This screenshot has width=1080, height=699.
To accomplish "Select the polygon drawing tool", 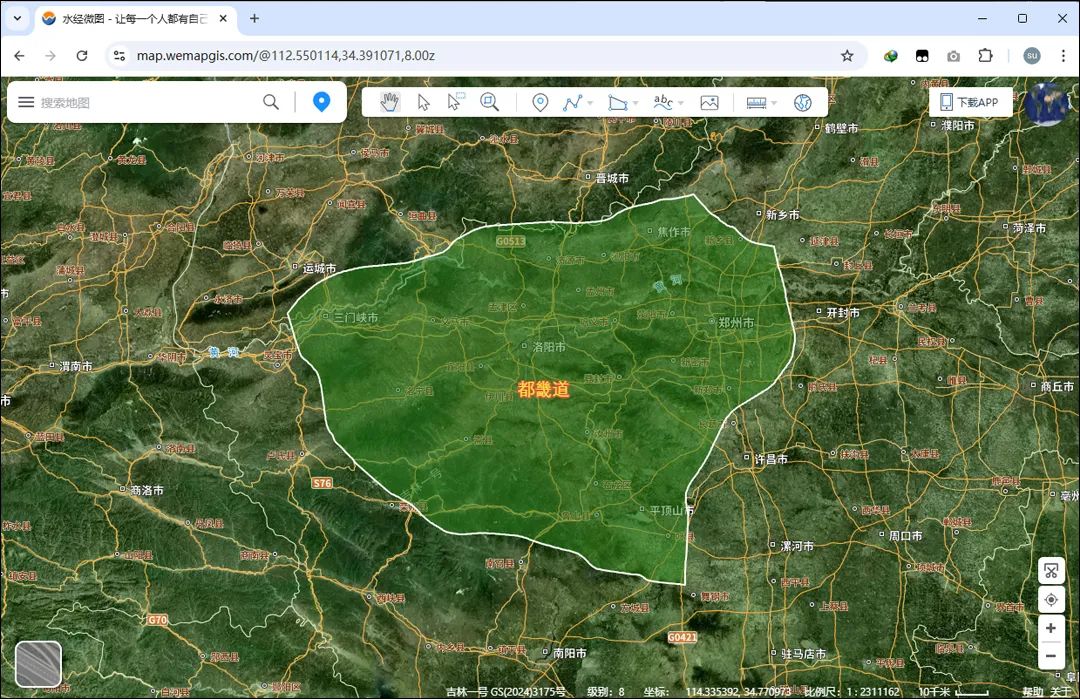I will [617, 103].
